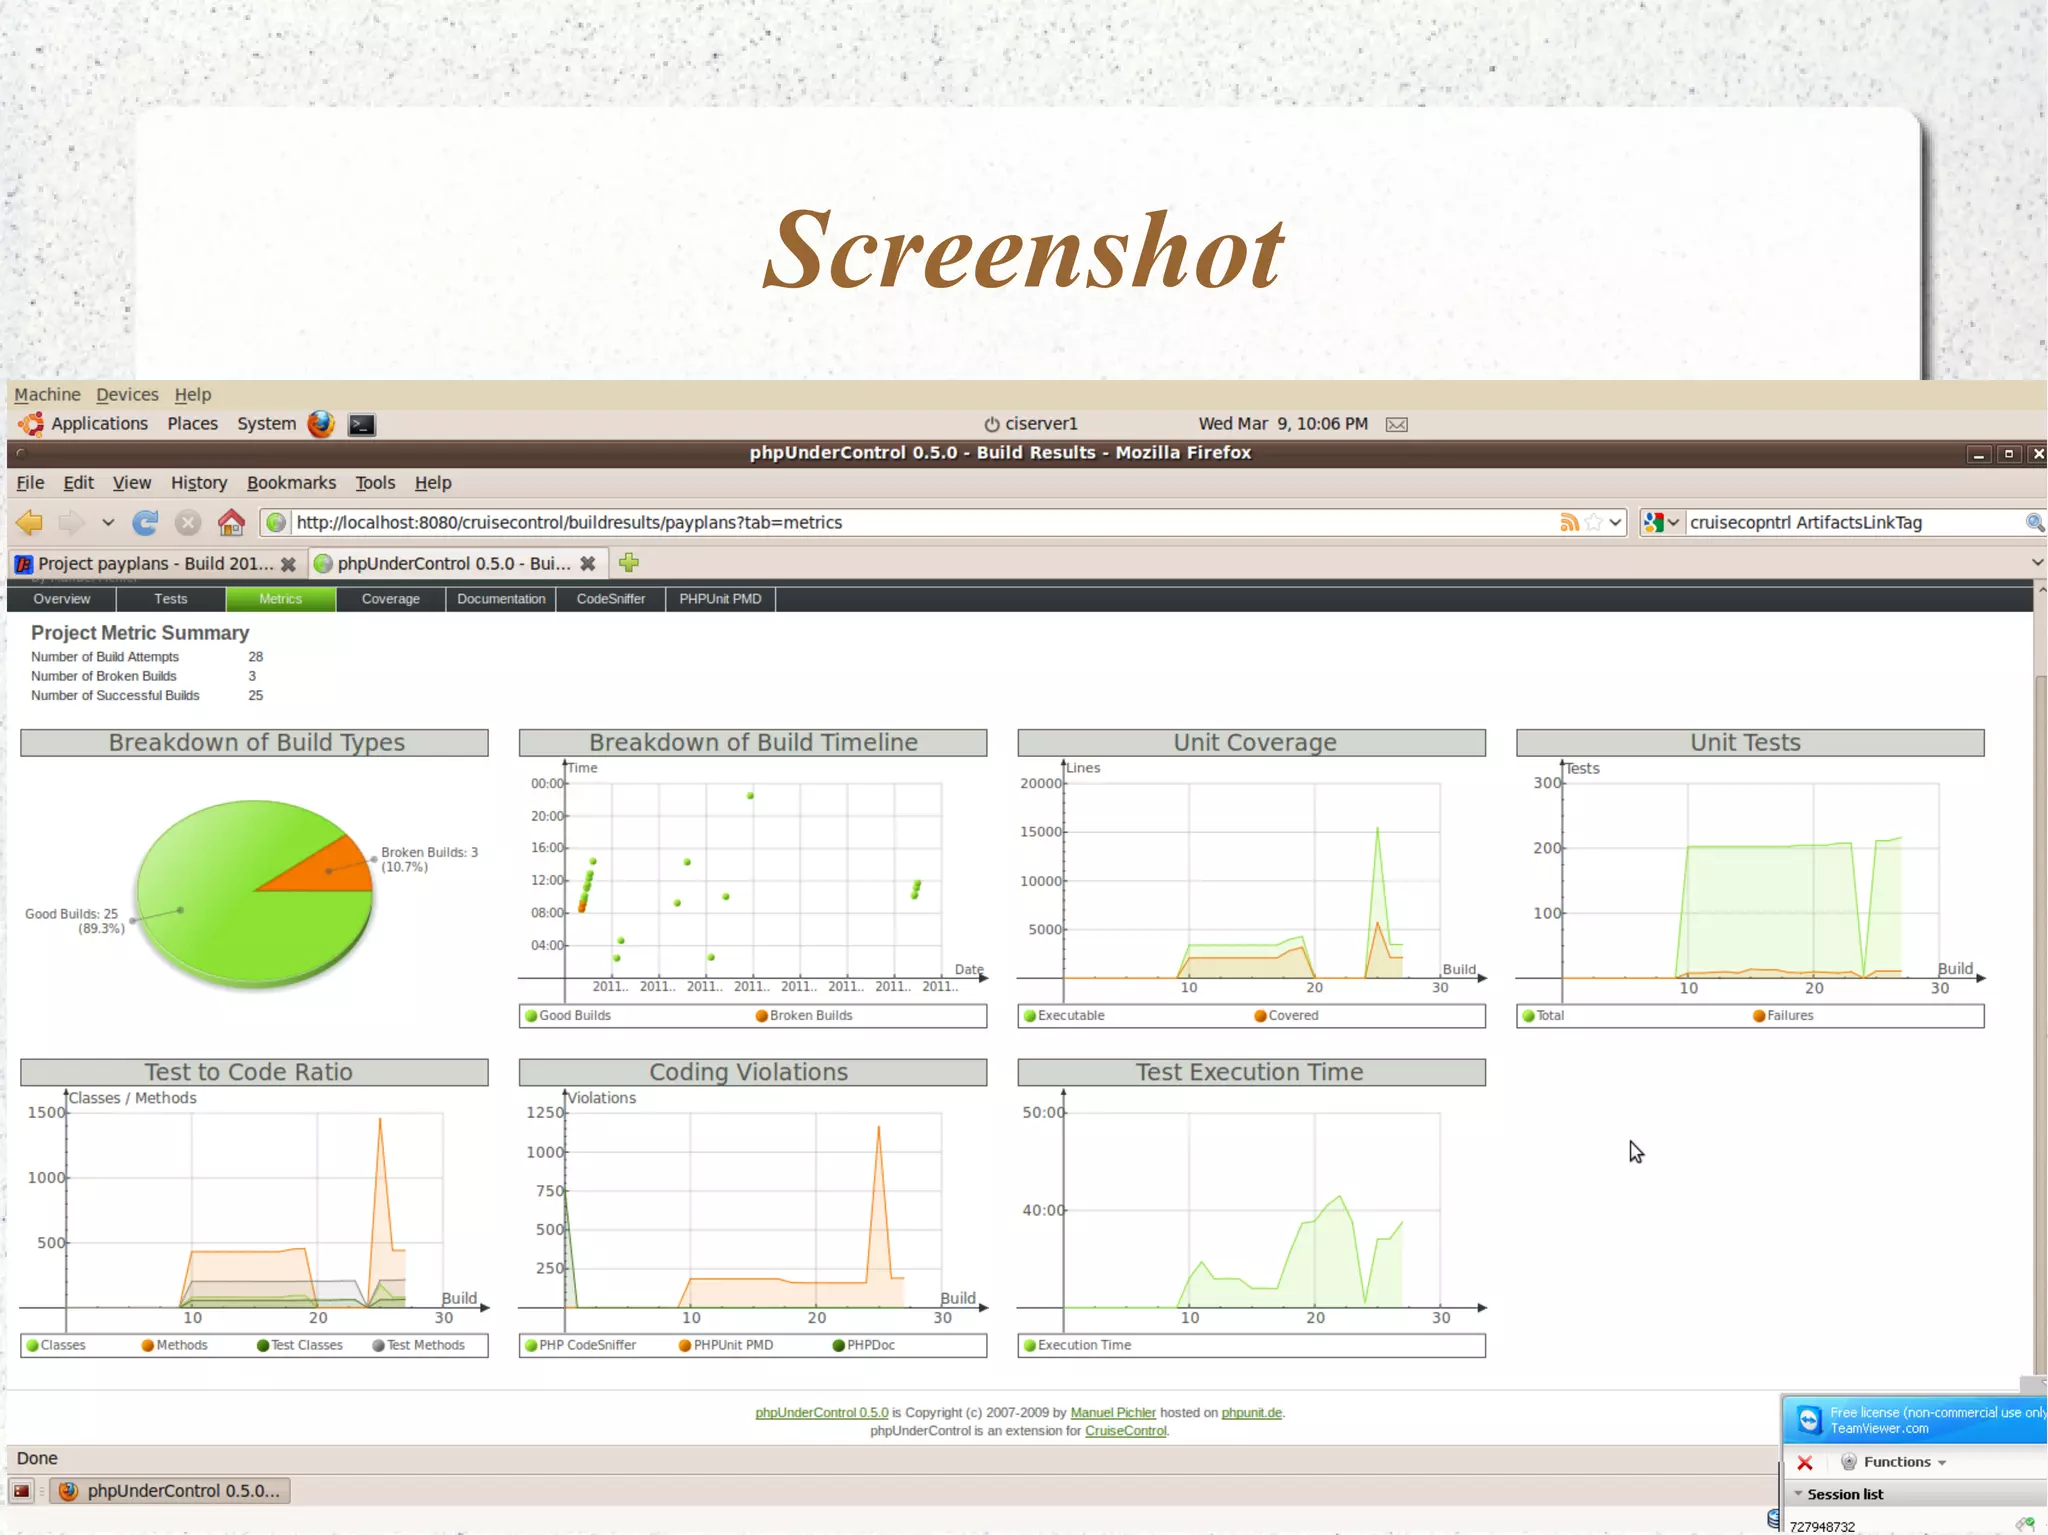Screen dimensions: 2048x1535
Task: Open the System menu
Action: (266, 424)
